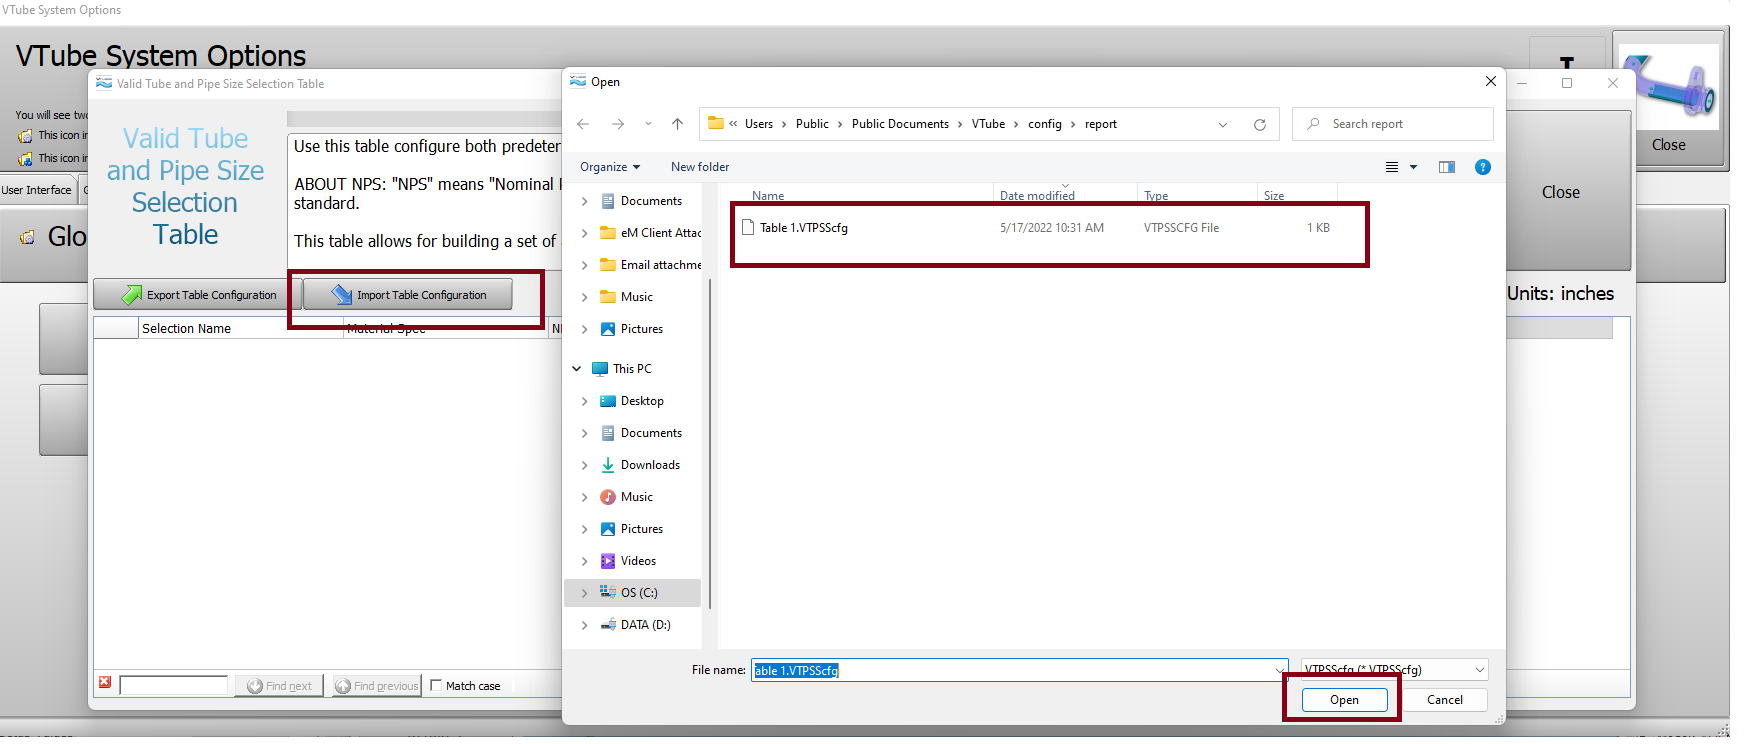Open the file type filter dropdown

click(x=1394, y=670)
